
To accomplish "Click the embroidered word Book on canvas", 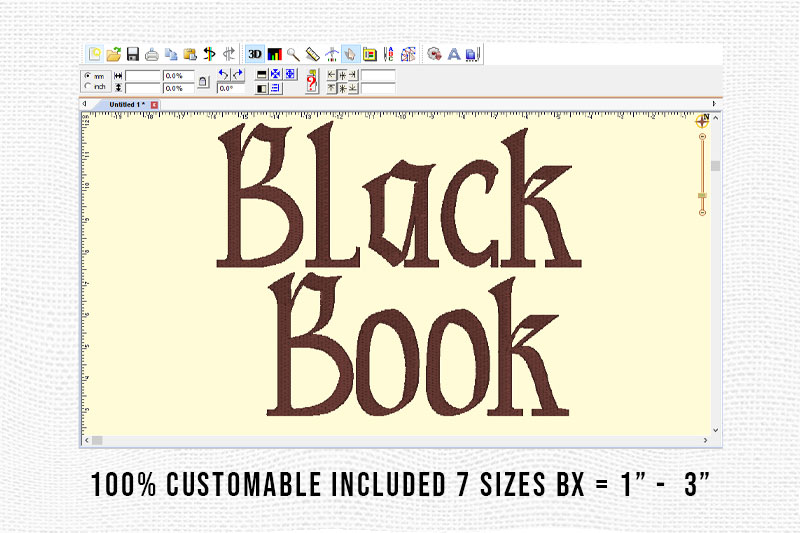I will coord(418,346).
